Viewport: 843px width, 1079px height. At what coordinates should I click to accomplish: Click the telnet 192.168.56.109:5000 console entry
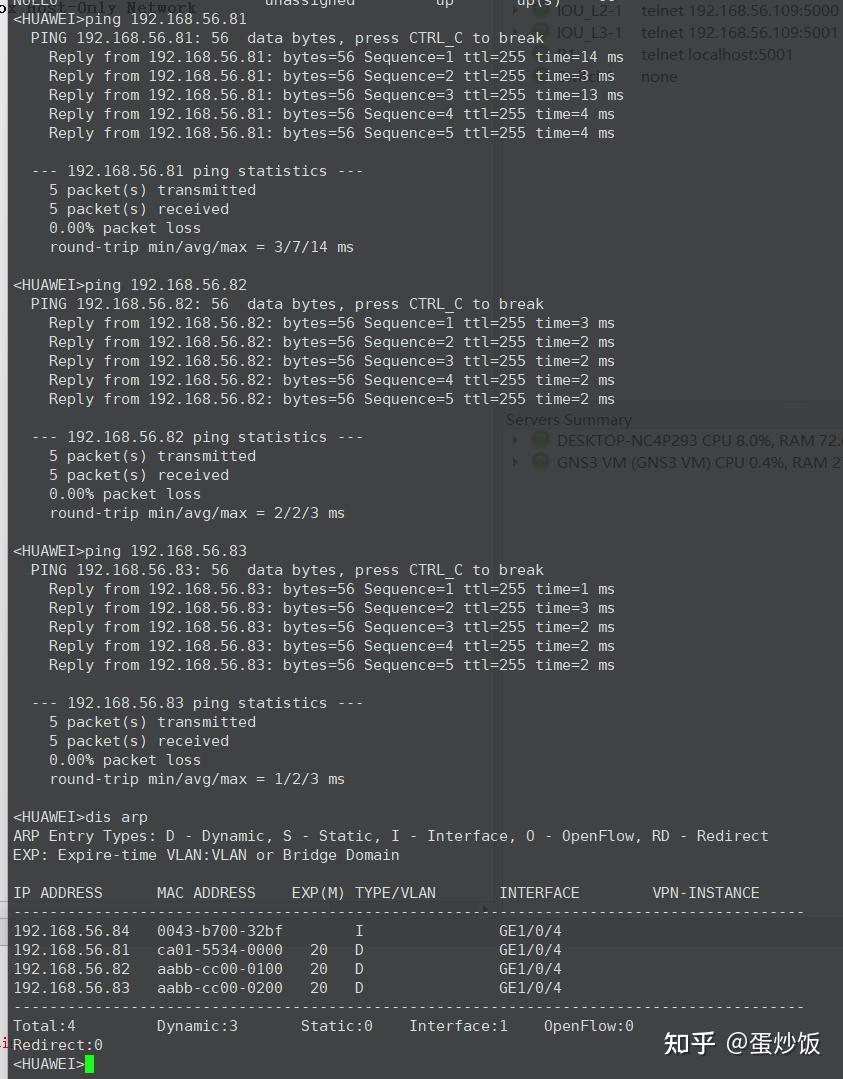739,11
